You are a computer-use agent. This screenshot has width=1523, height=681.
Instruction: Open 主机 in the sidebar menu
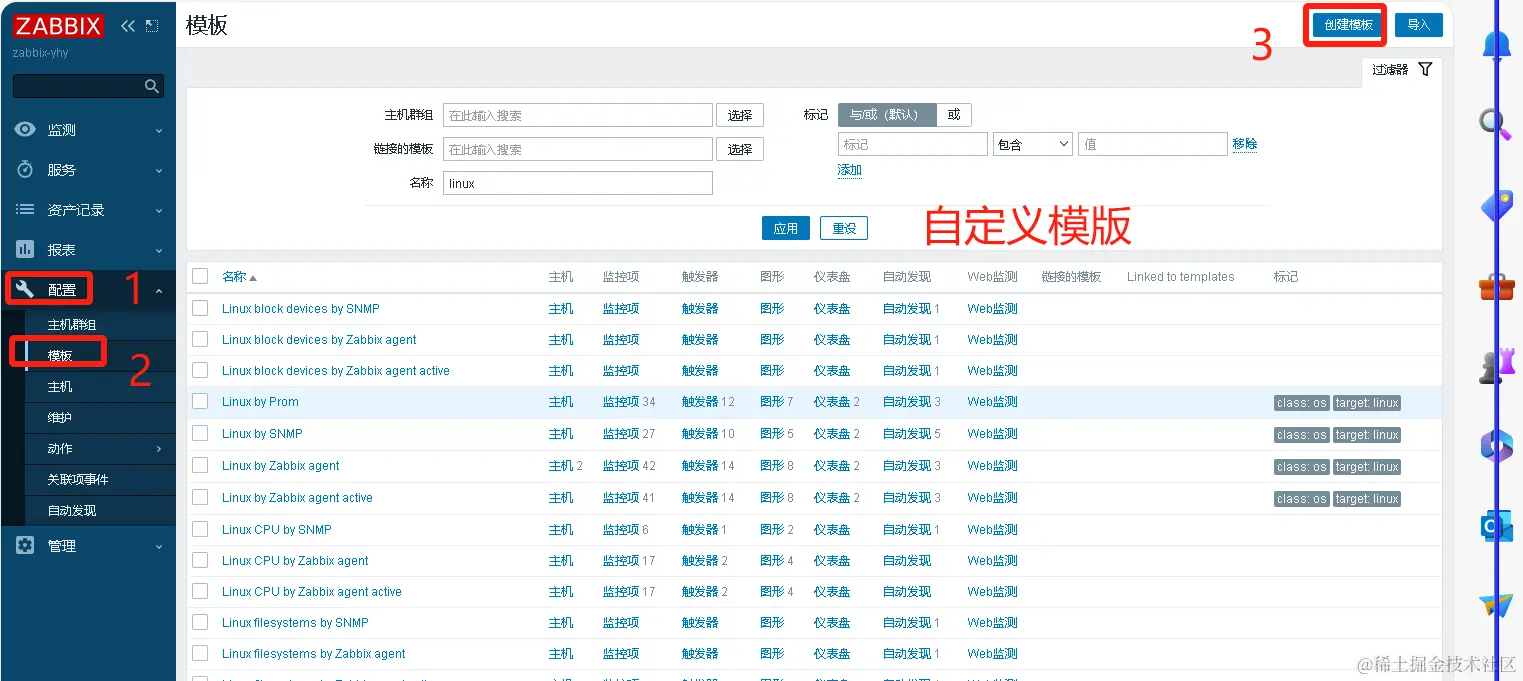click(x=60, y=387)
